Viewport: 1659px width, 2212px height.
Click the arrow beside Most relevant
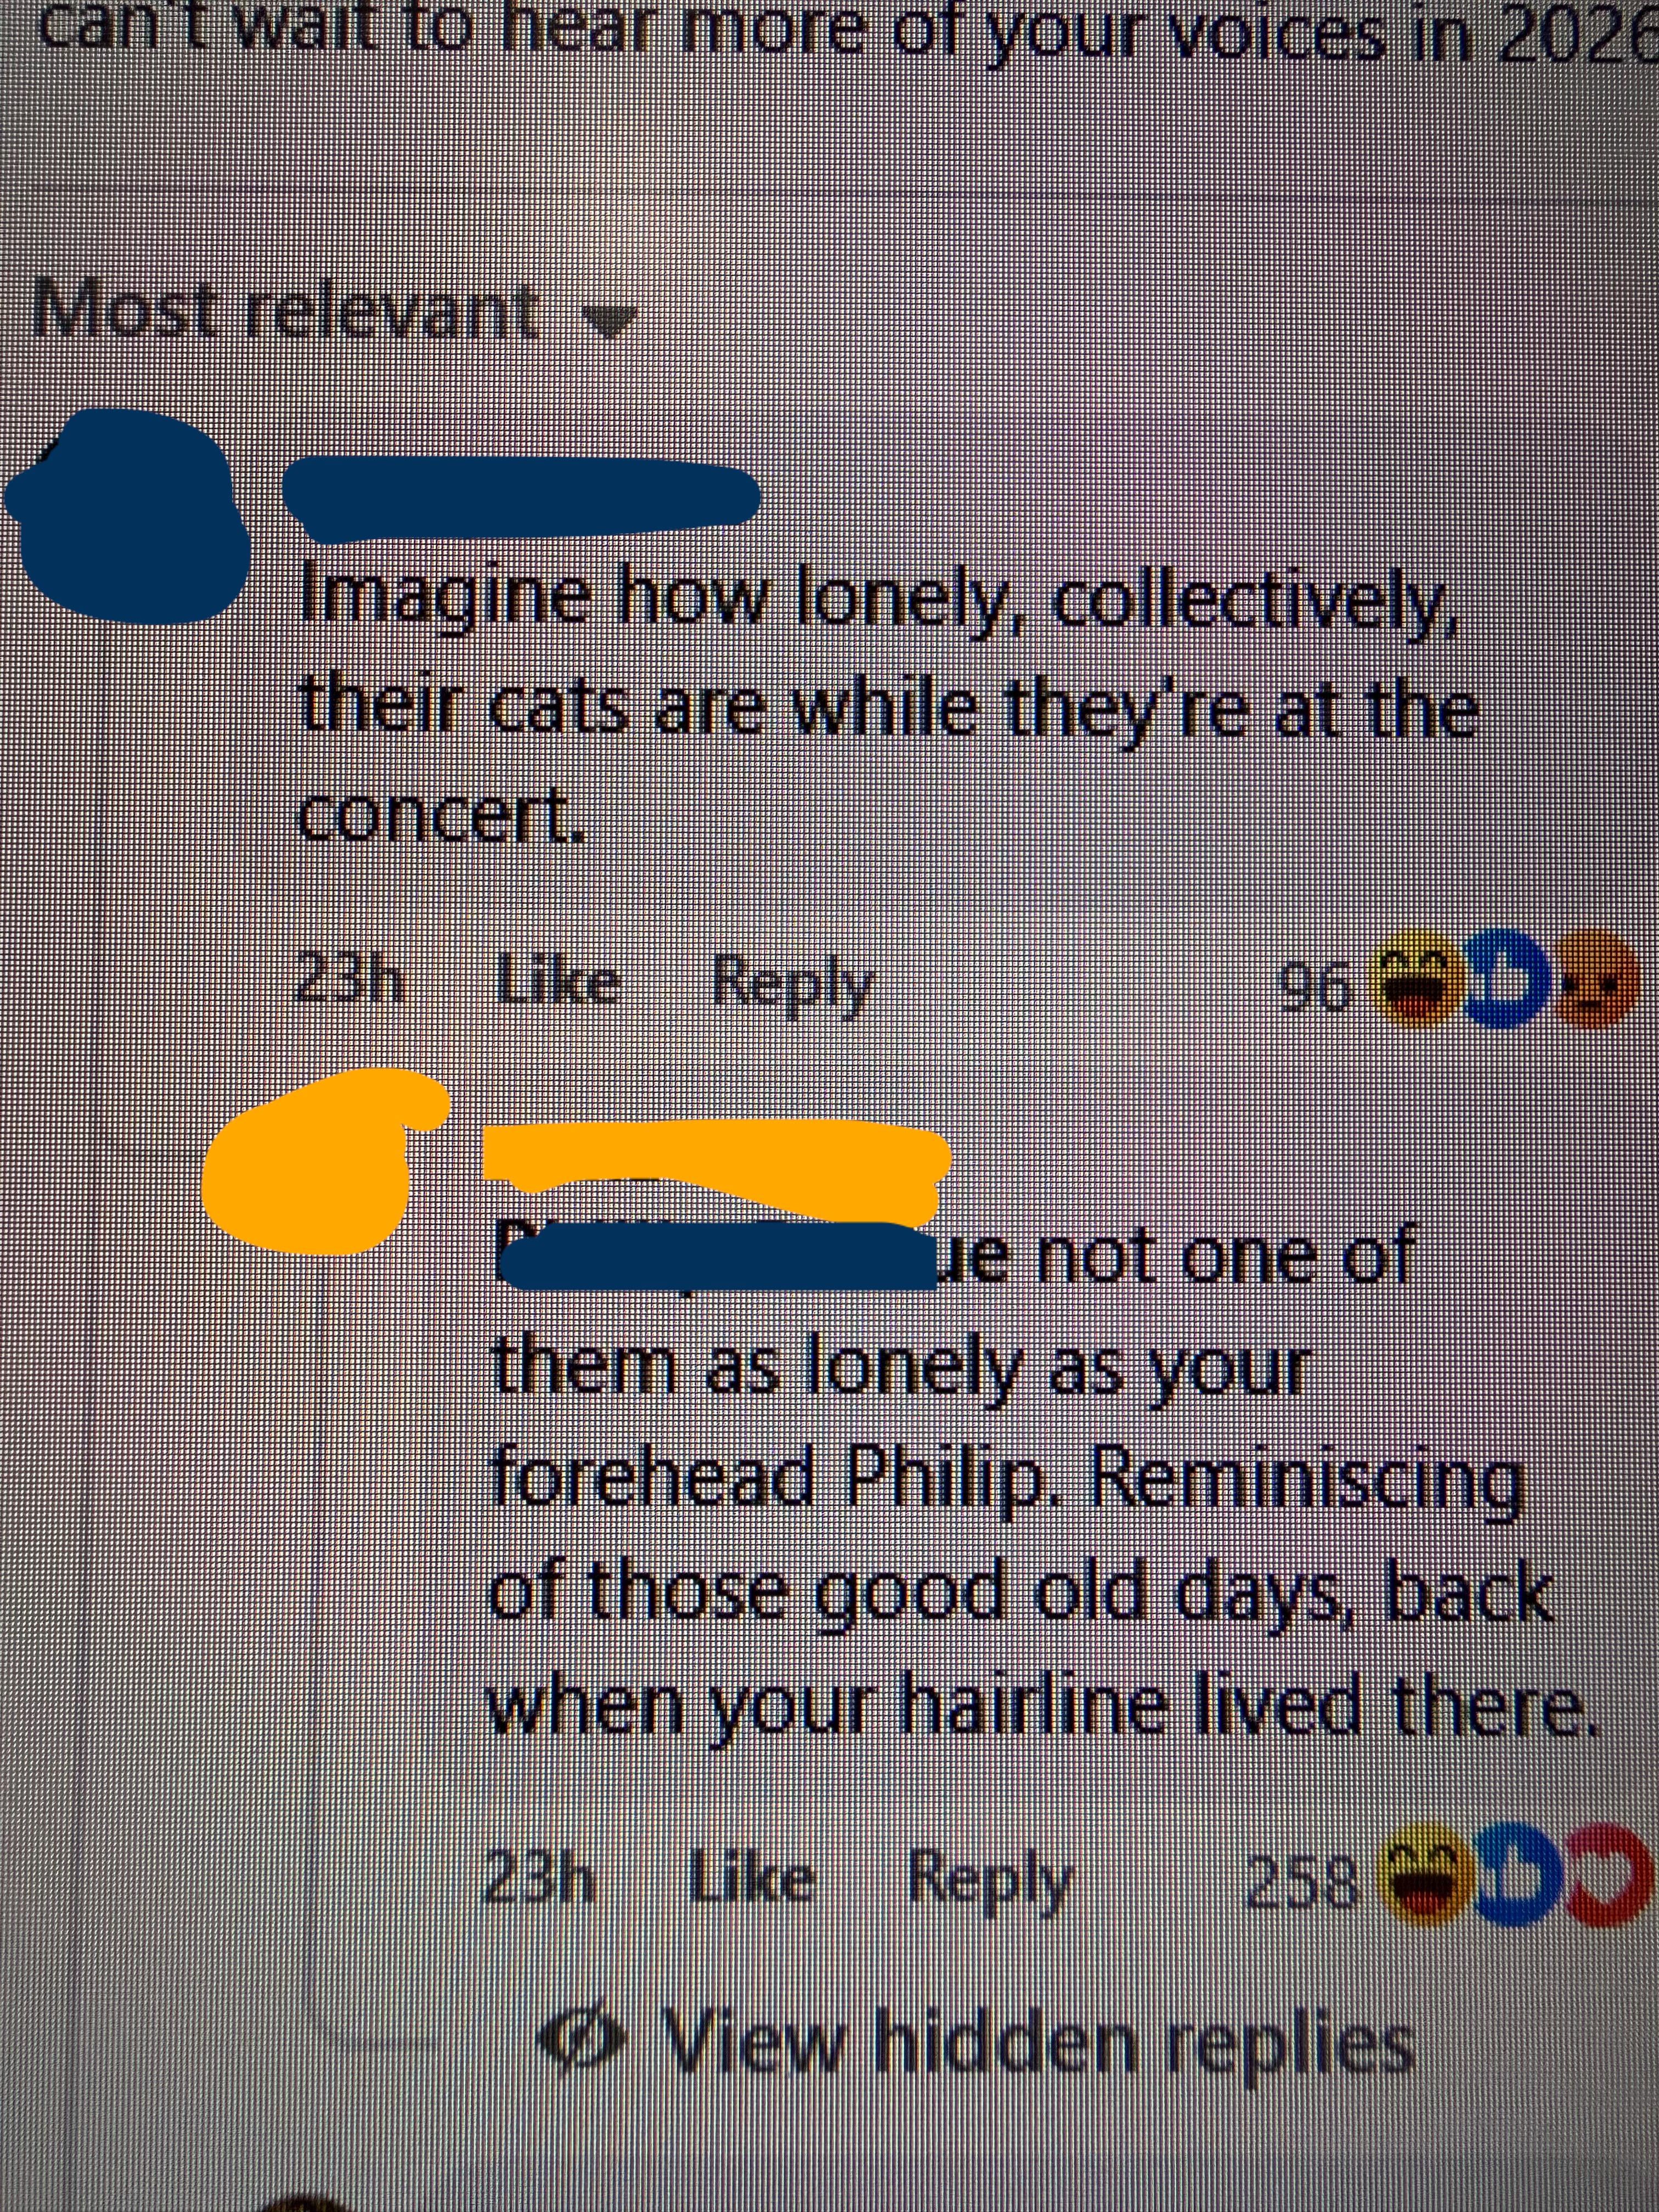click(609, 319)
